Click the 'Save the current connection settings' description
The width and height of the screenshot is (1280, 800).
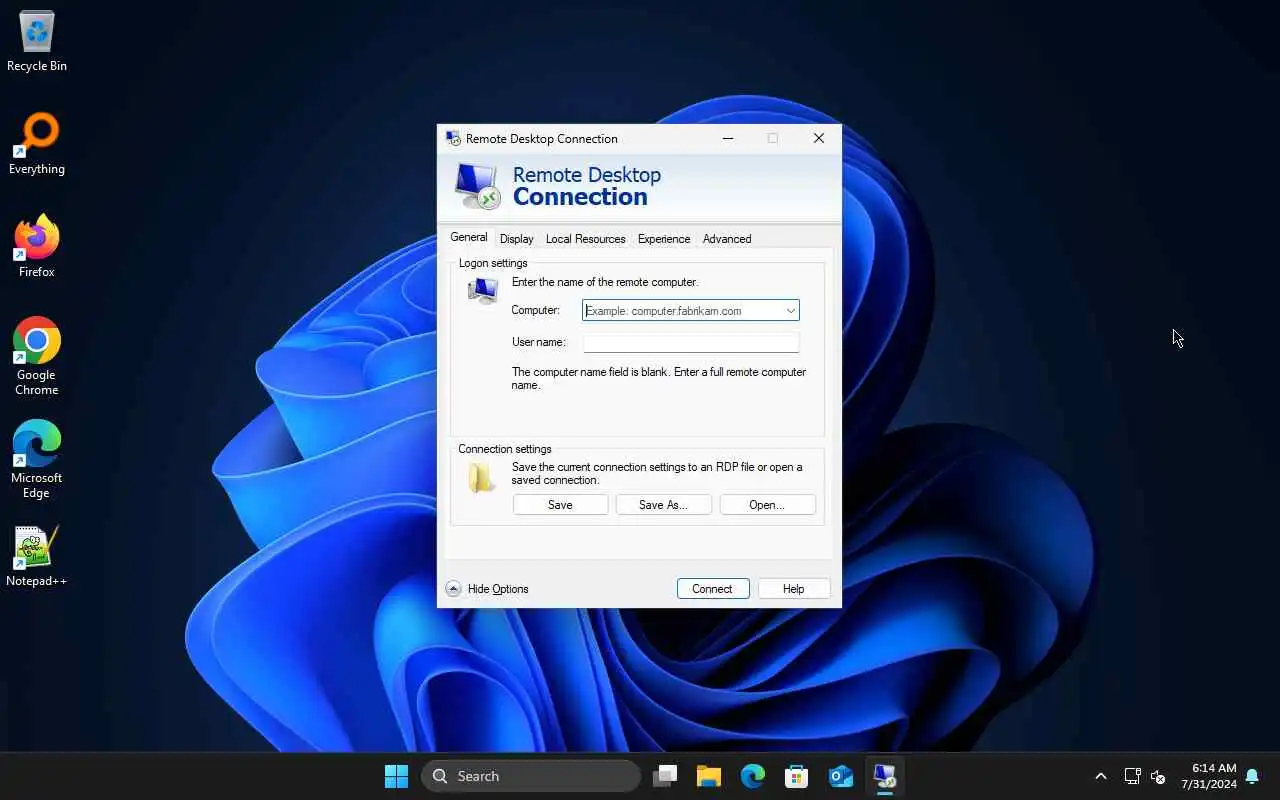point(657,473)
